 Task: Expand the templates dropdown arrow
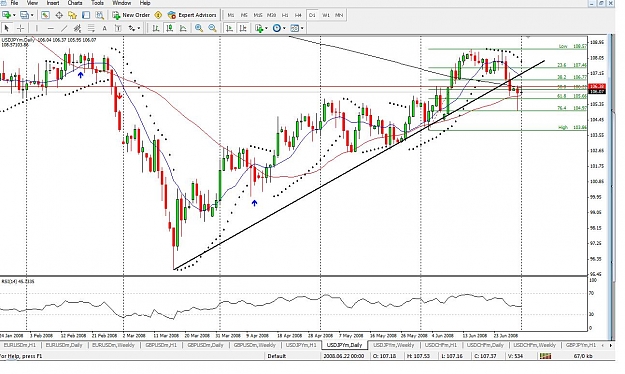point(302,28)
